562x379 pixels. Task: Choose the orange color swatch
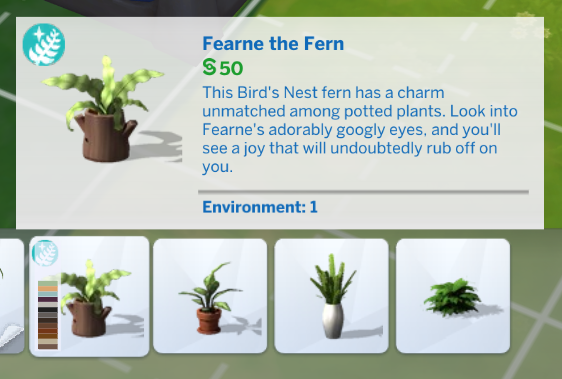48,289
